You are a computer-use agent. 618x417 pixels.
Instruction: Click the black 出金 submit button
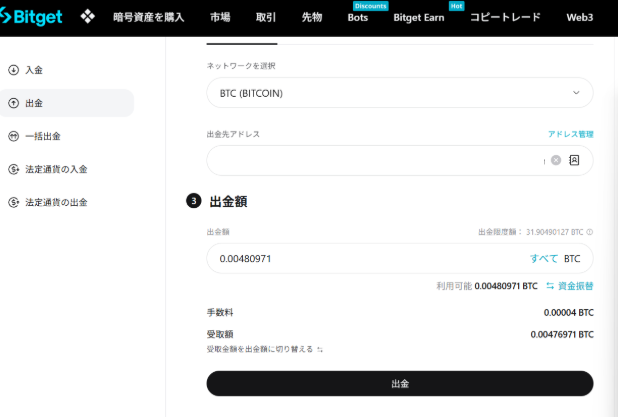[400, 383]
